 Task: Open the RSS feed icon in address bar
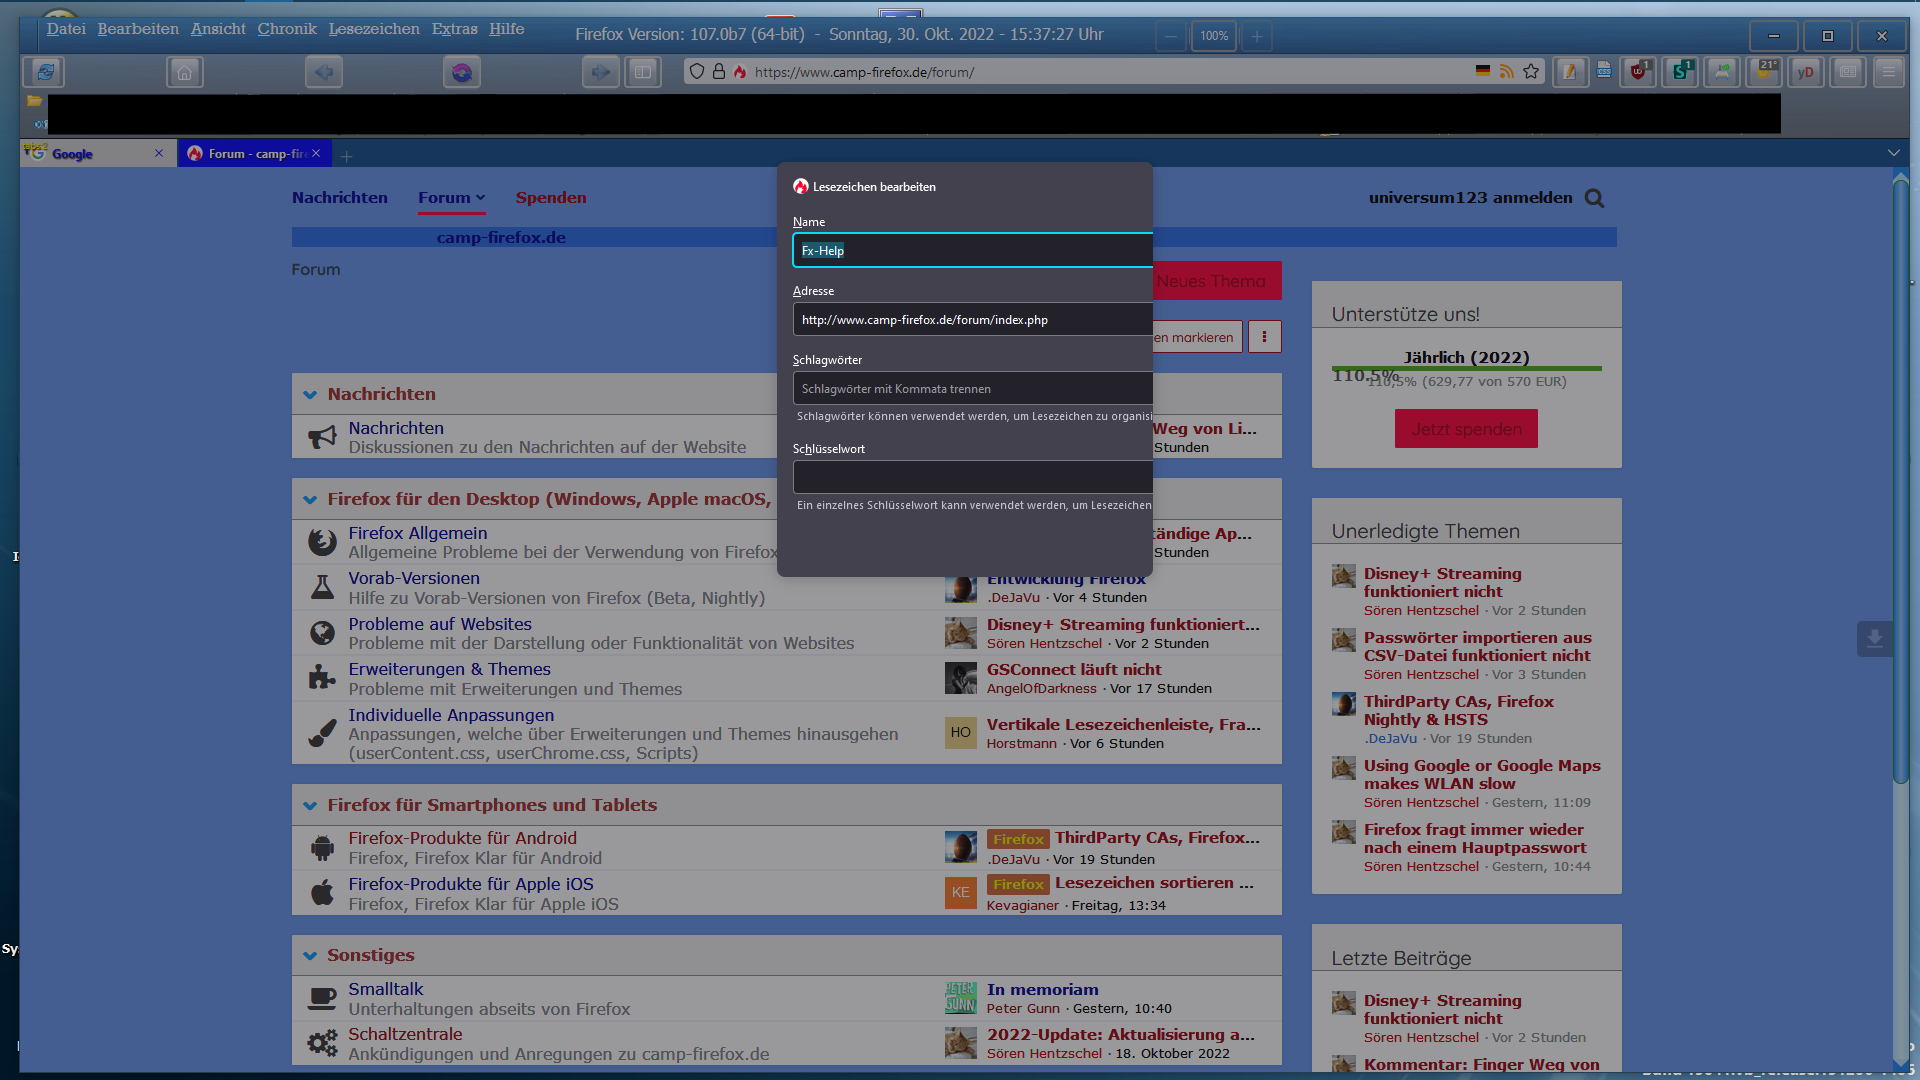click(x=1507, y=72)
